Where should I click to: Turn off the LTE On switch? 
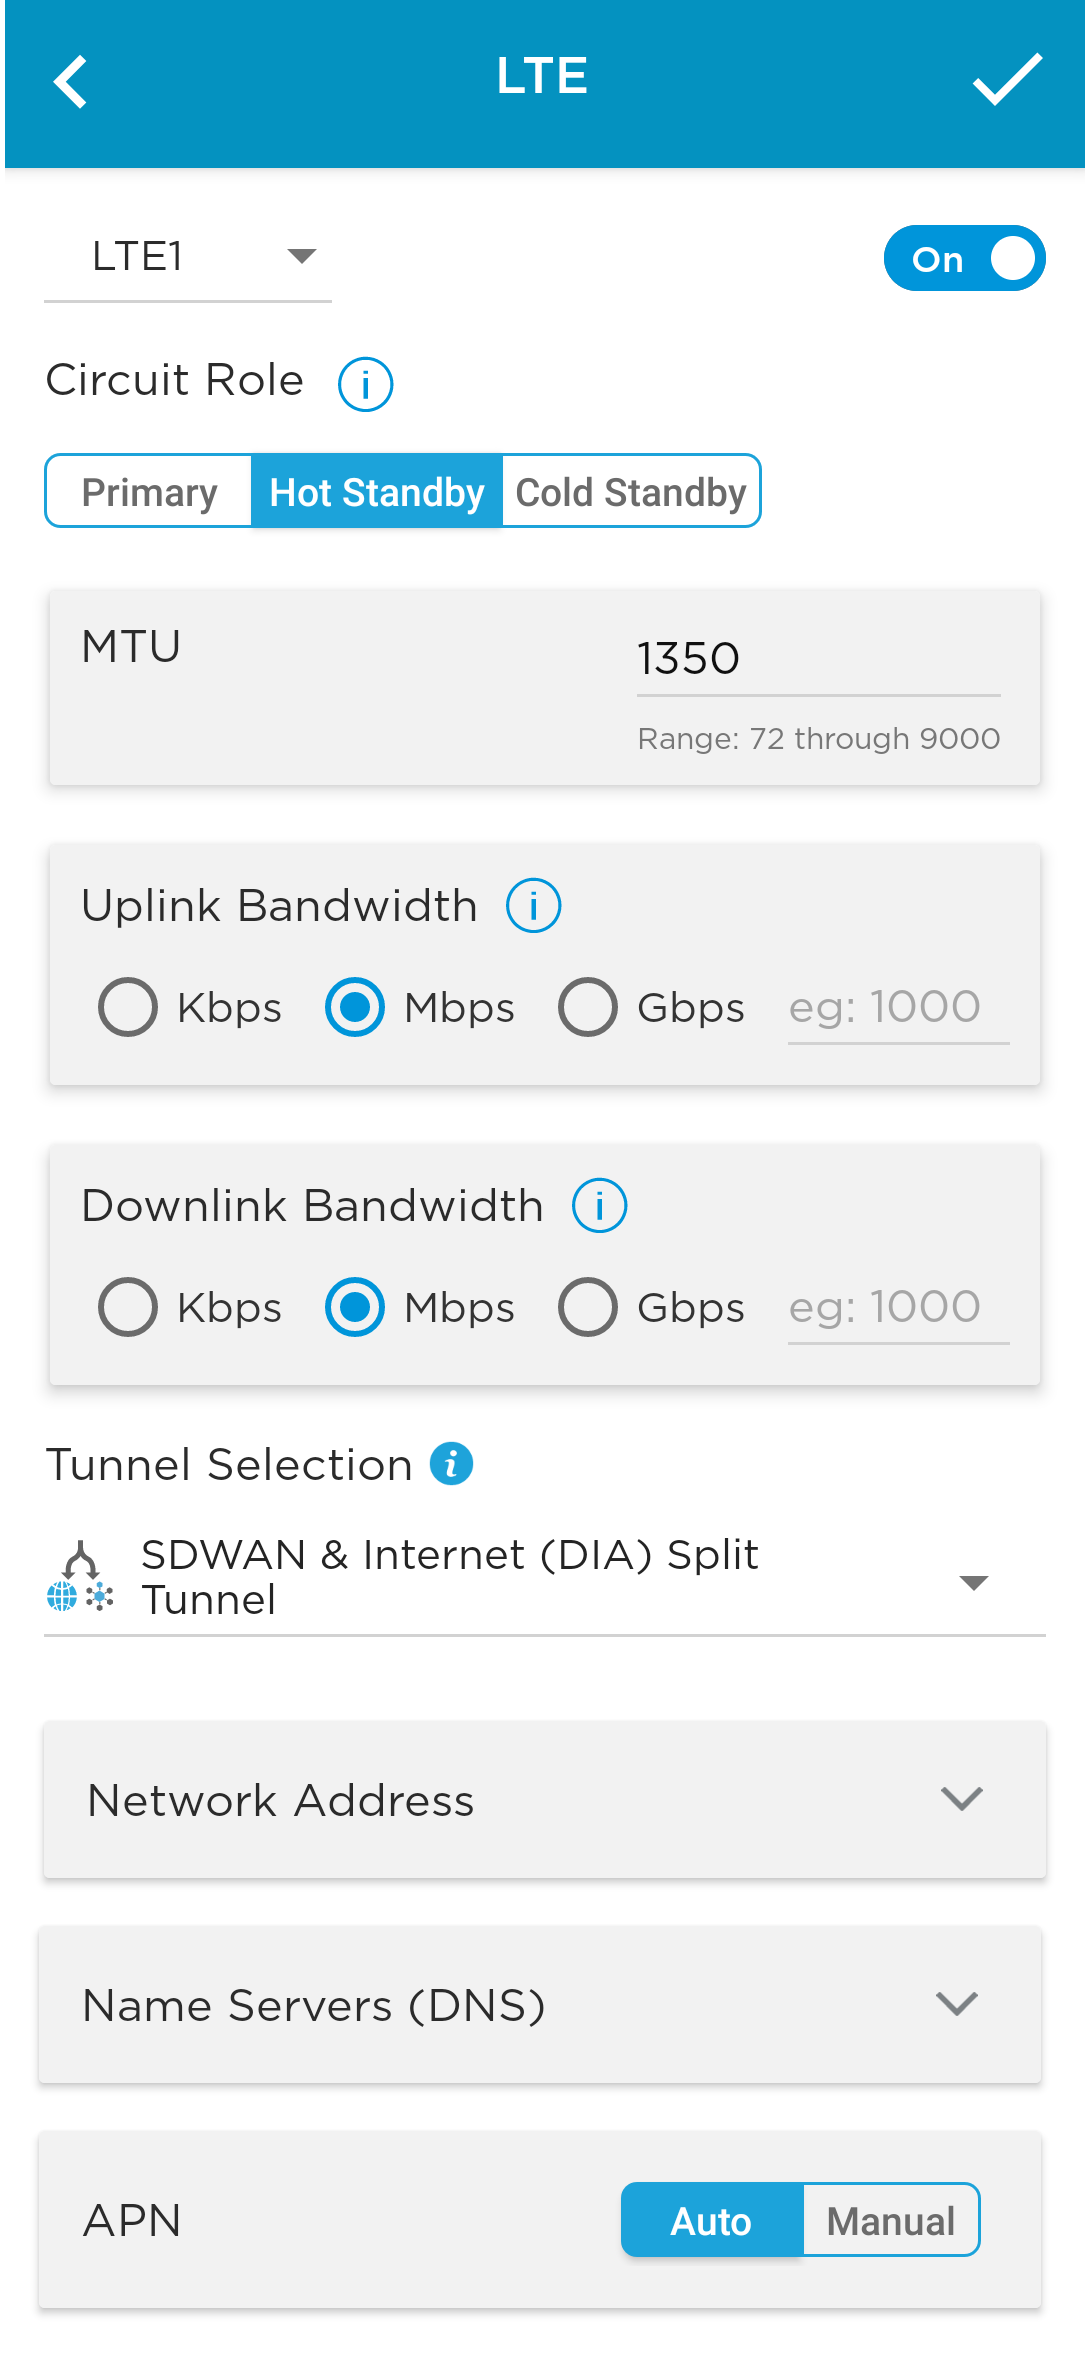(x=964, y=258)
